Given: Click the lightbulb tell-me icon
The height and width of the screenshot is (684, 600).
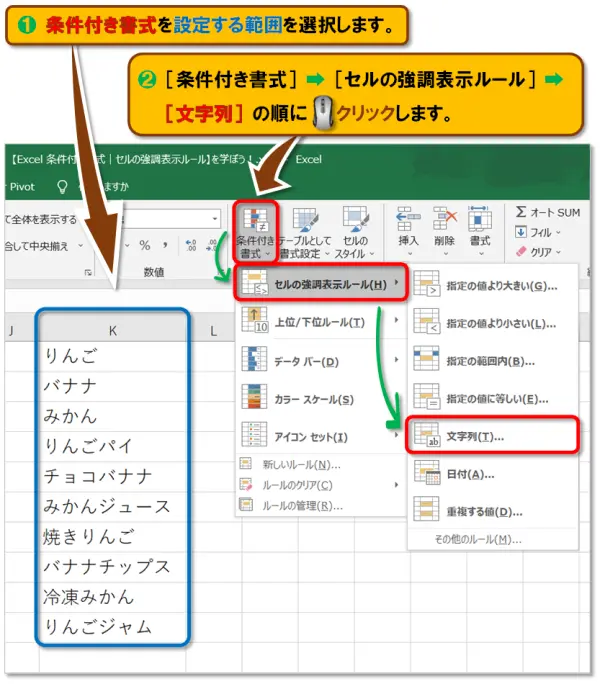Looking at the screenshot, I should [x=62, y=187].
